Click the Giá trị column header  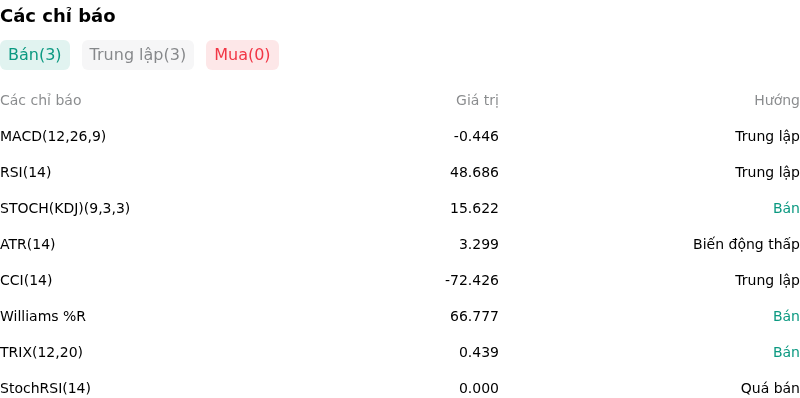coord(477,101)
